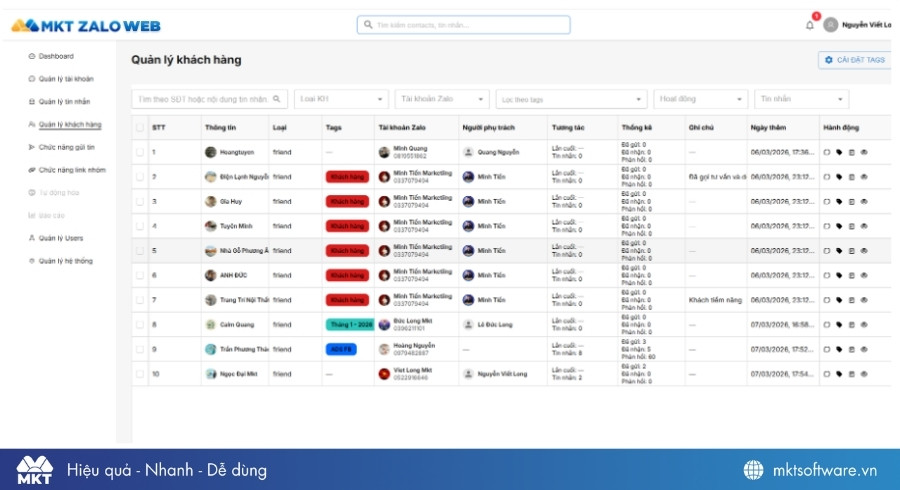Screen dimensions: 900x490
Task: Expand the Tài khoản Zalo dropdown
Action: tap(441, 99)
